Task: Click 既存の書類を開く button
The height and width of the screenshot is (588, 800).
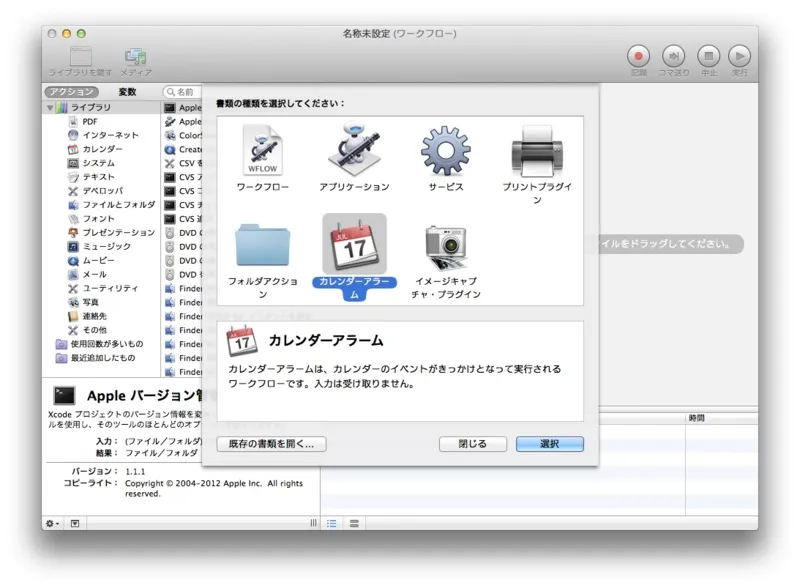Action: click(x=271, y=444)
